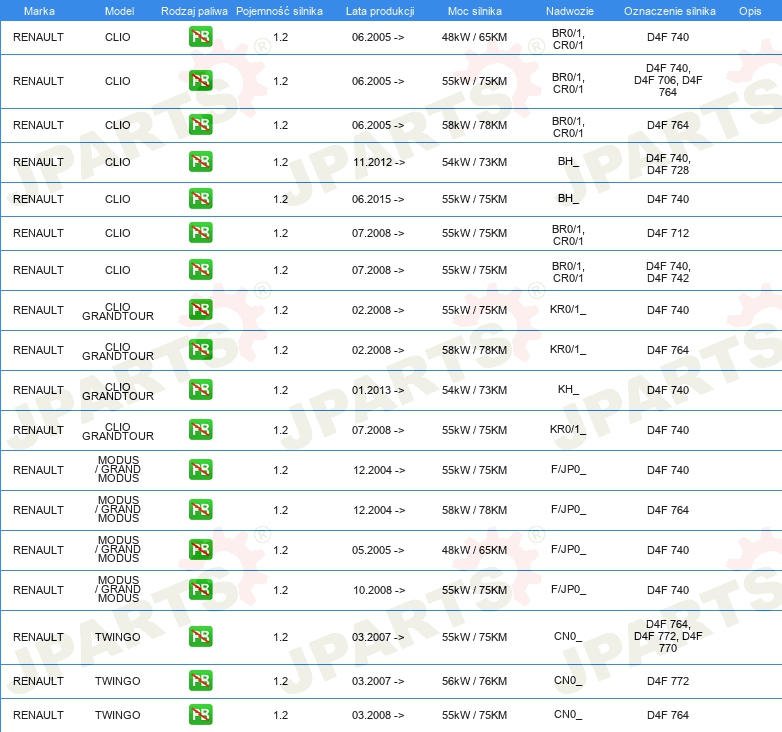Click the petrol icon in the Modus 05.2005 row
This screenshot has width=782, height=732.
click(x=200, y=549)
